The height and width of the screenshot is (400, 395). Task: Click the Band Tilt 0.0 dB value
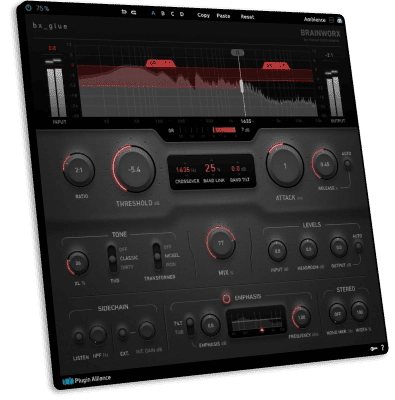click(239, 169)
